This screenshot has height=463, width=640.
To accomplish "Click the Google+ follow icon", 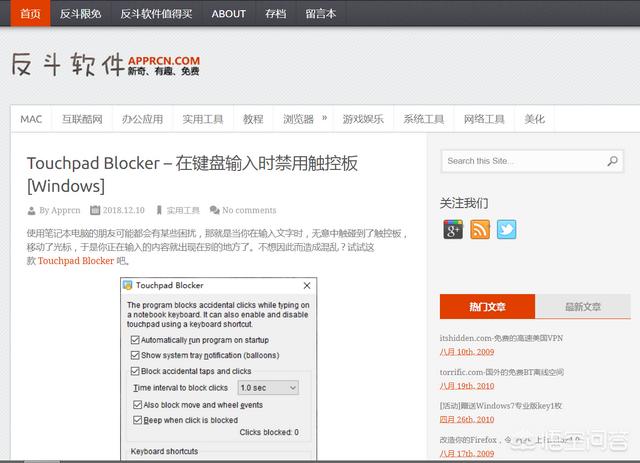I will [453, 230].
